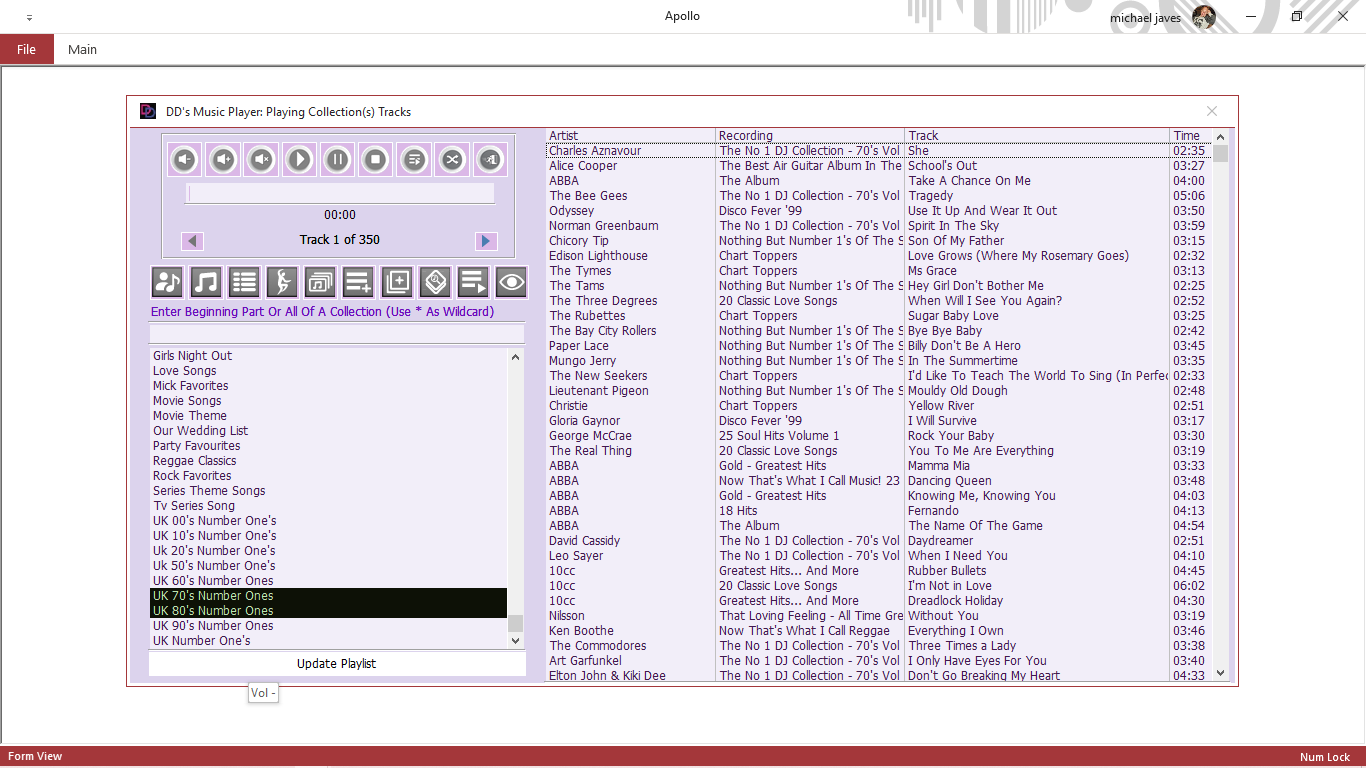Deselect UK 70's Number Ones collection
Image resolution: width=1366 pixels, height=768 pixels.
(x=328, y=596)
